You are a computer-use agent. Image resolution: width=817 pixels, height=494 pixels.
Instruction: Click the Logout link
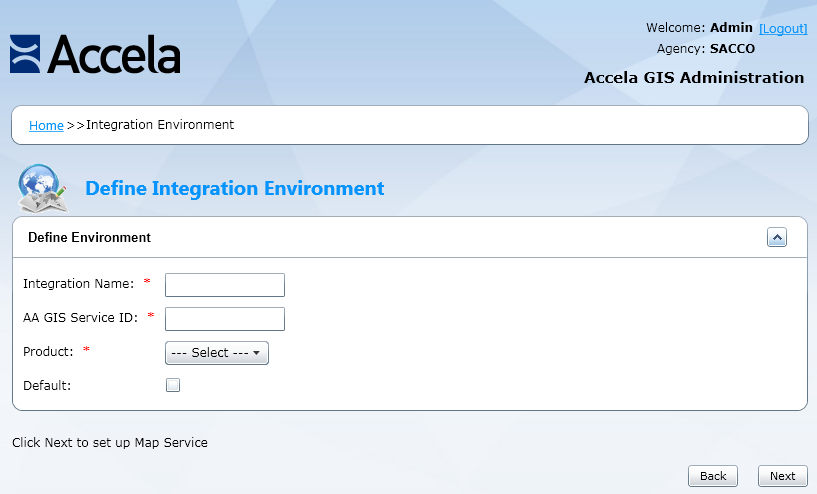tap(783, 29)
